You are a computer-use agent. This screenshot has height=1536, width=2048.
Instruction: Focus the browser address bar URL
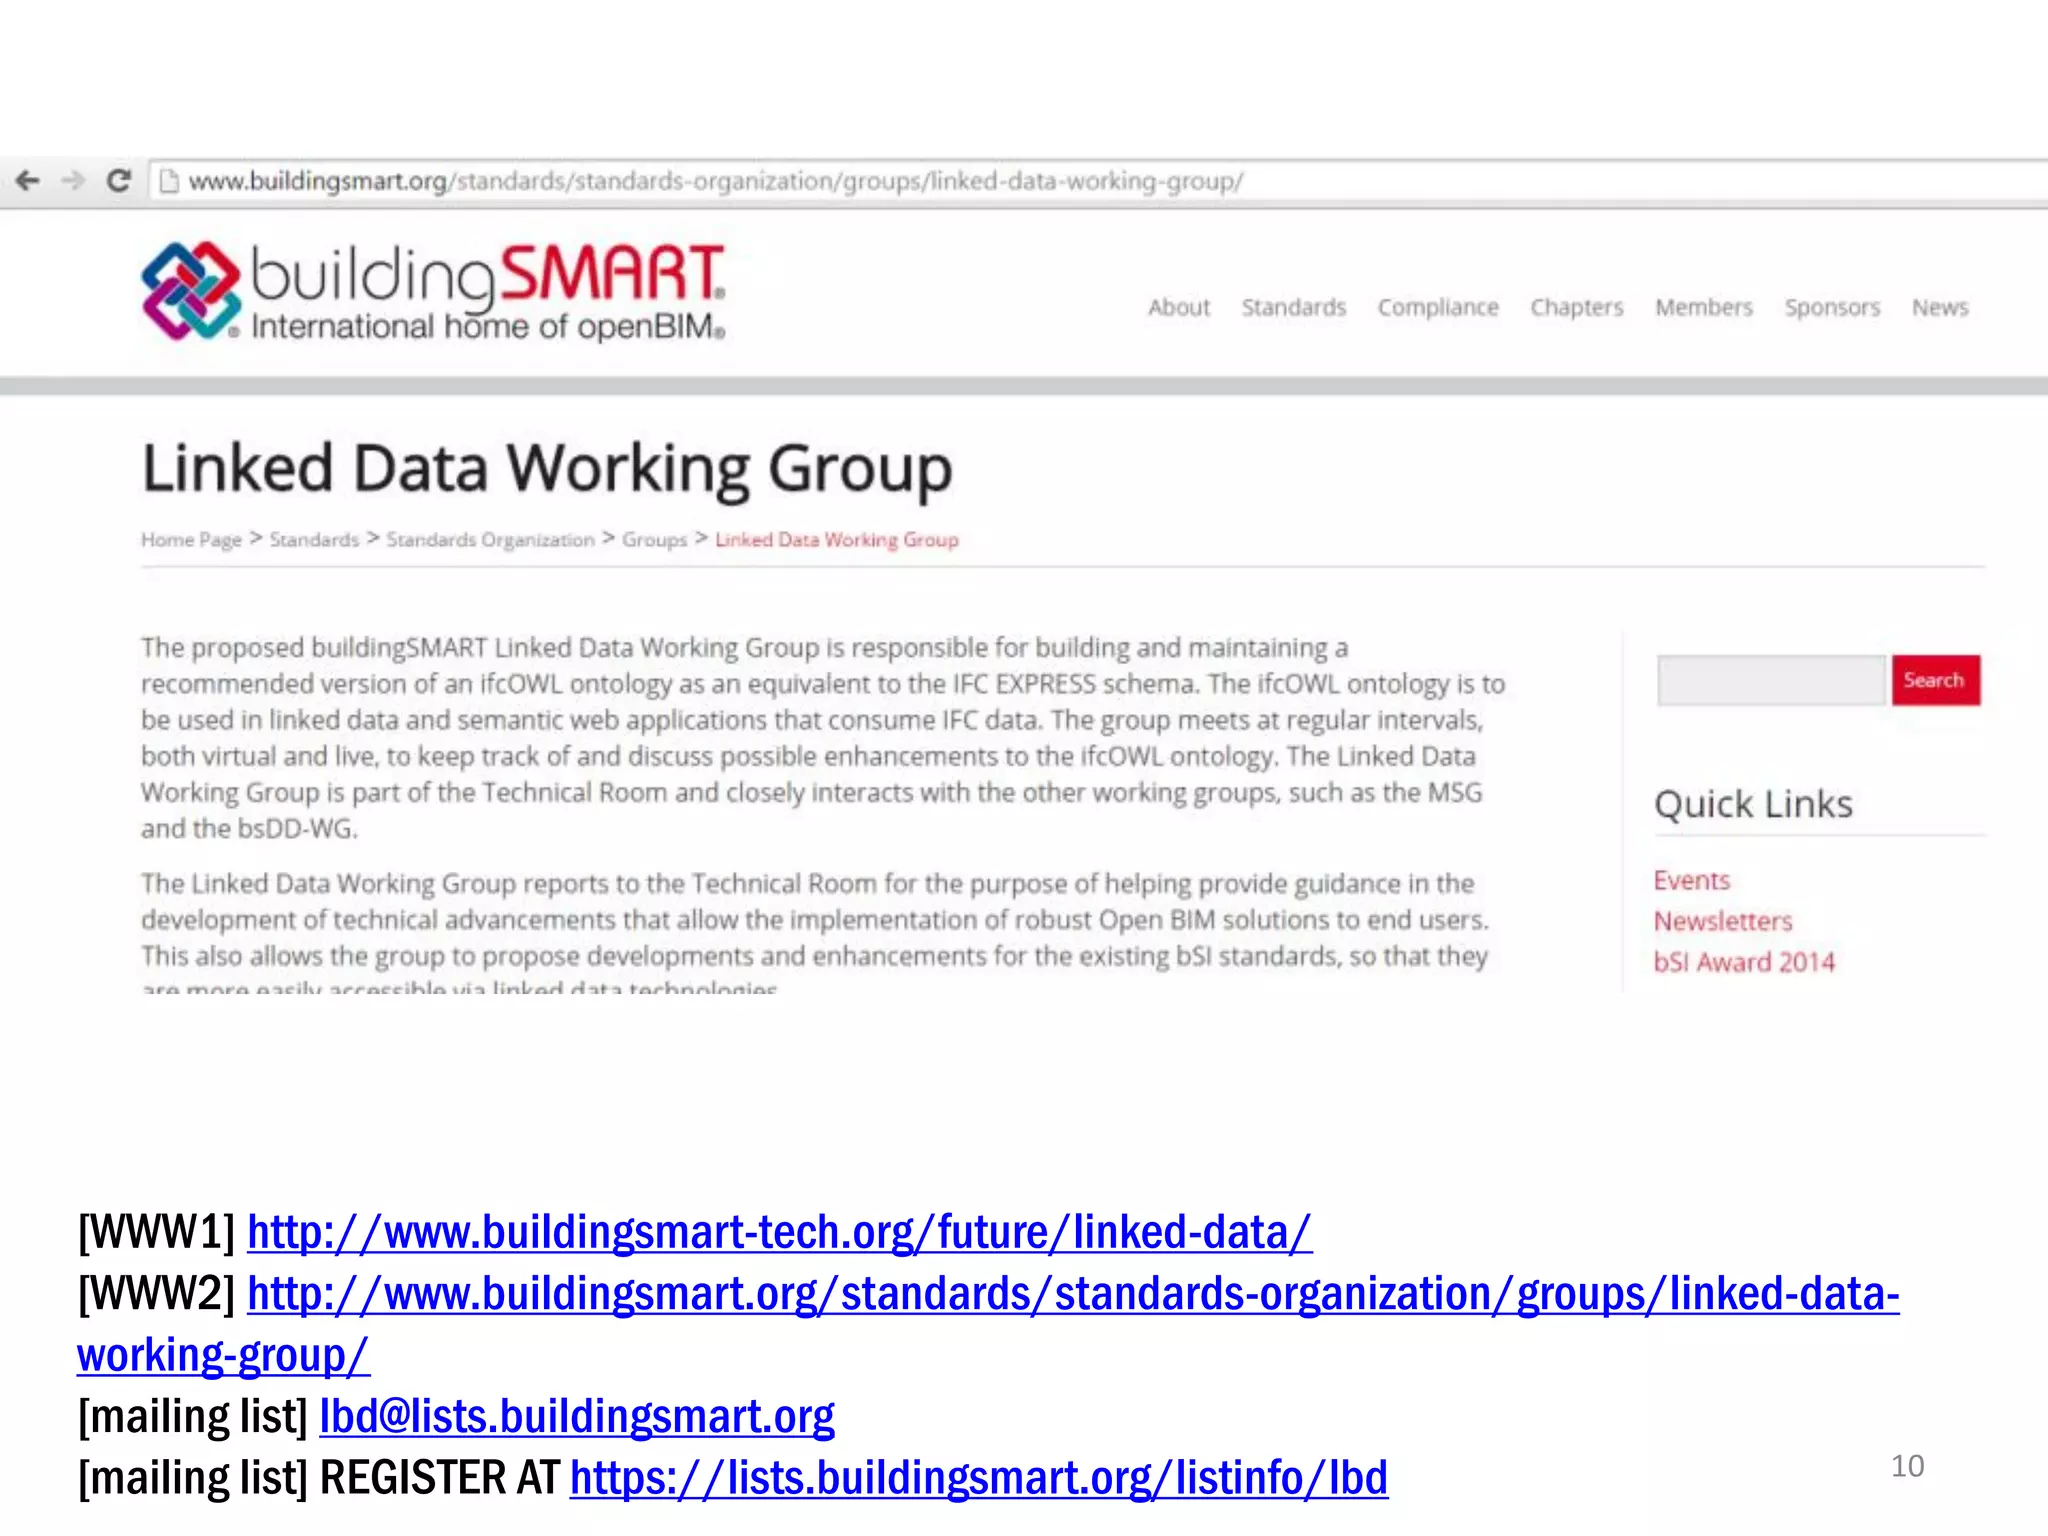pyautogui.click(x=716, y=181)
